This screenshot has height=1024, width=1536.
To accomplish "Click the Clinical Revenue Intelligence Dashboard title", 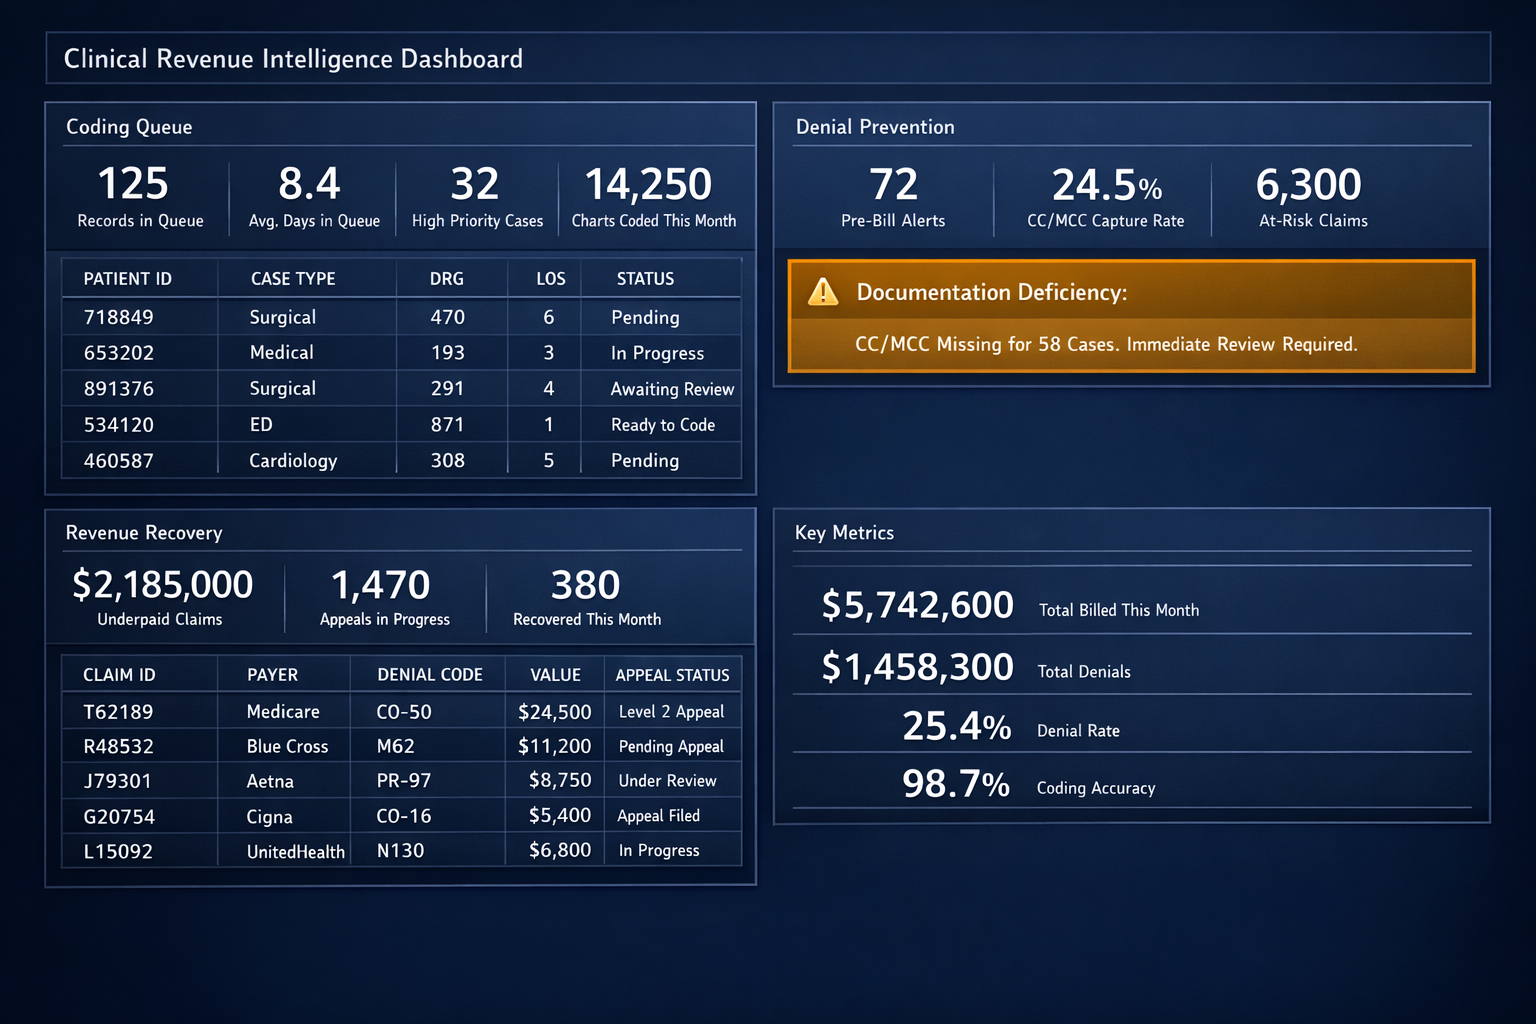I will tap(293, 58).
